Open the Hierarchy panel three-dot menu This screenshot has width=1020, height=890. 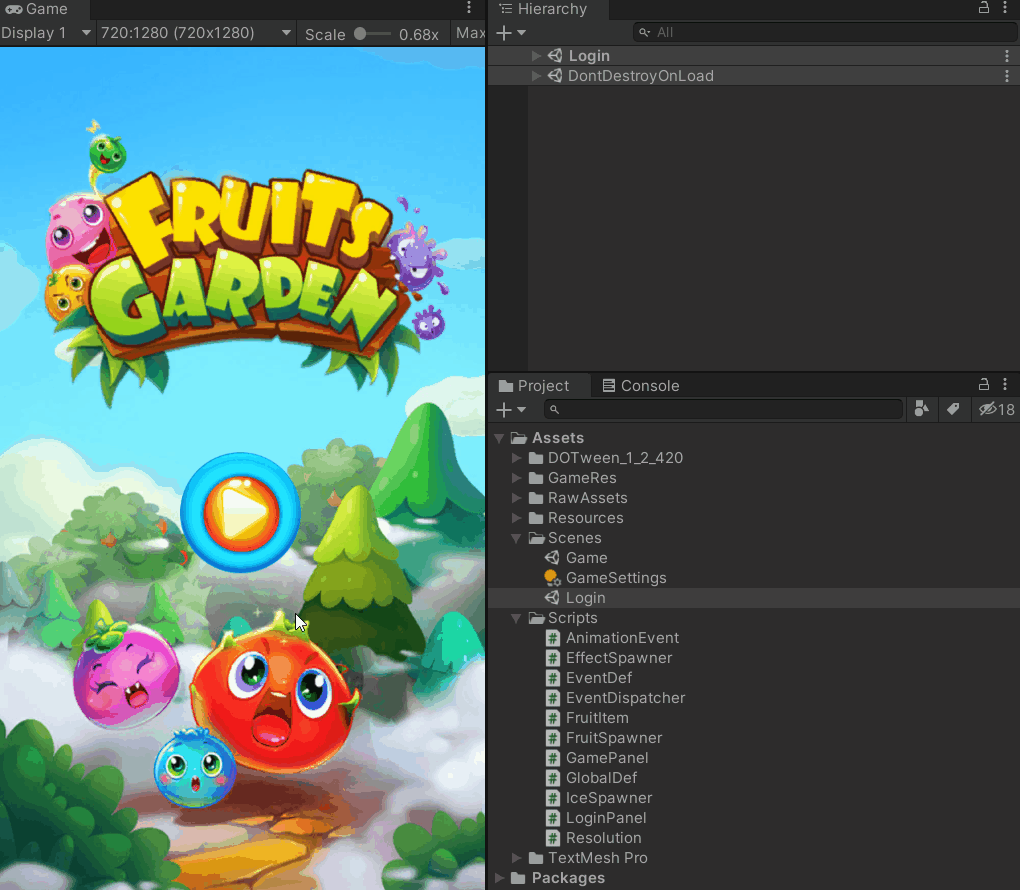click(1005, 8)
